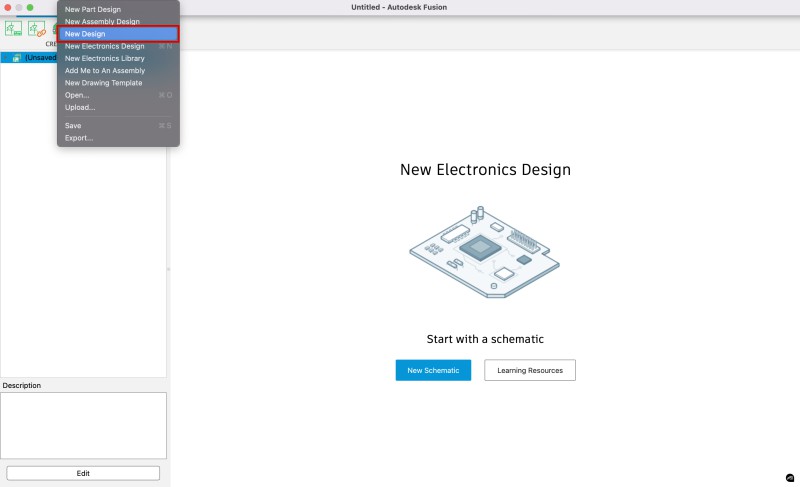This screenshot has height=487, width=800.
Task: Click the 'New Electronics Design' heading
Action: coord(485,169)
